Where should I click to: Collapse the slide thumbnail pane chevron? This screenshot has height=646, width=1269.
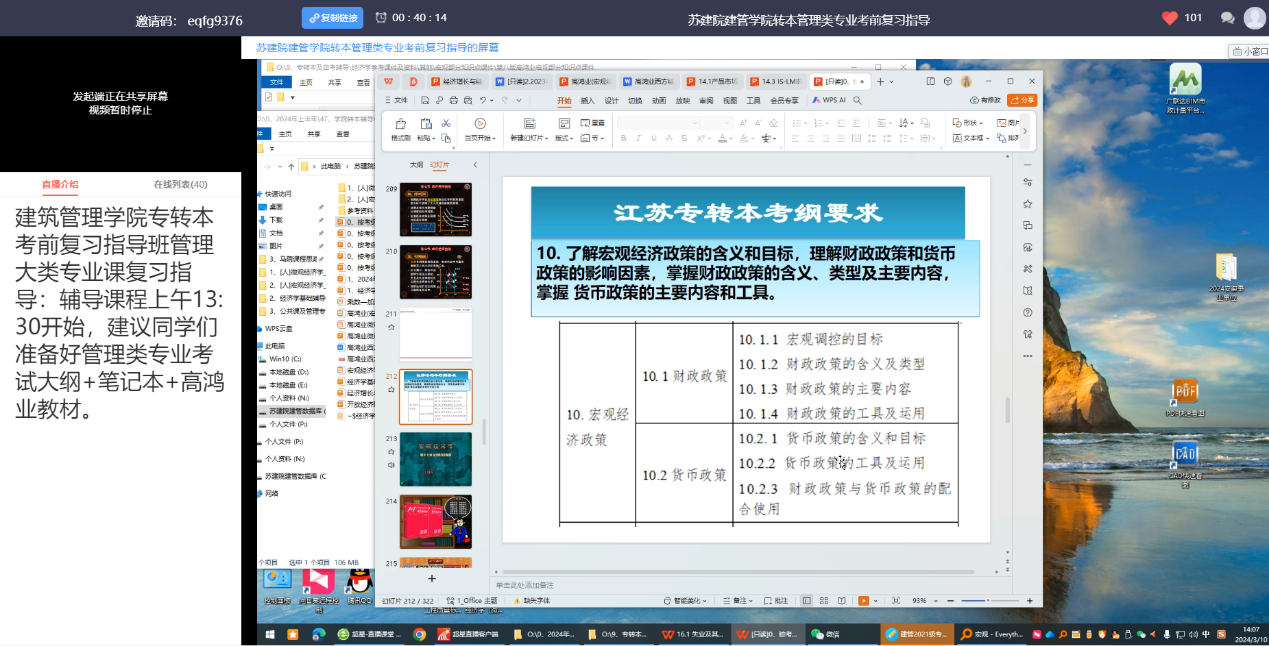475,164
